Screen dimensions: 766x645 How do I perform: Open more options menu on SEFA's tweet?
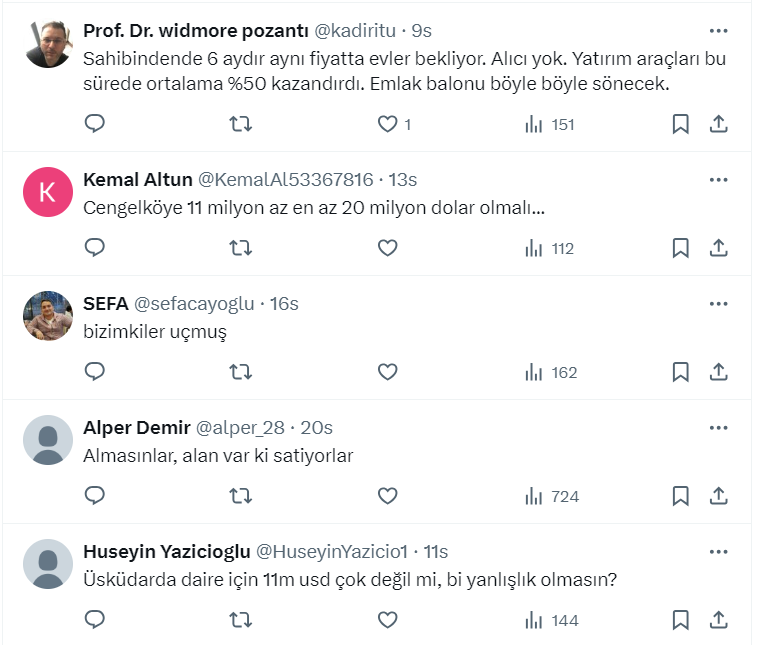coord(718,303)
